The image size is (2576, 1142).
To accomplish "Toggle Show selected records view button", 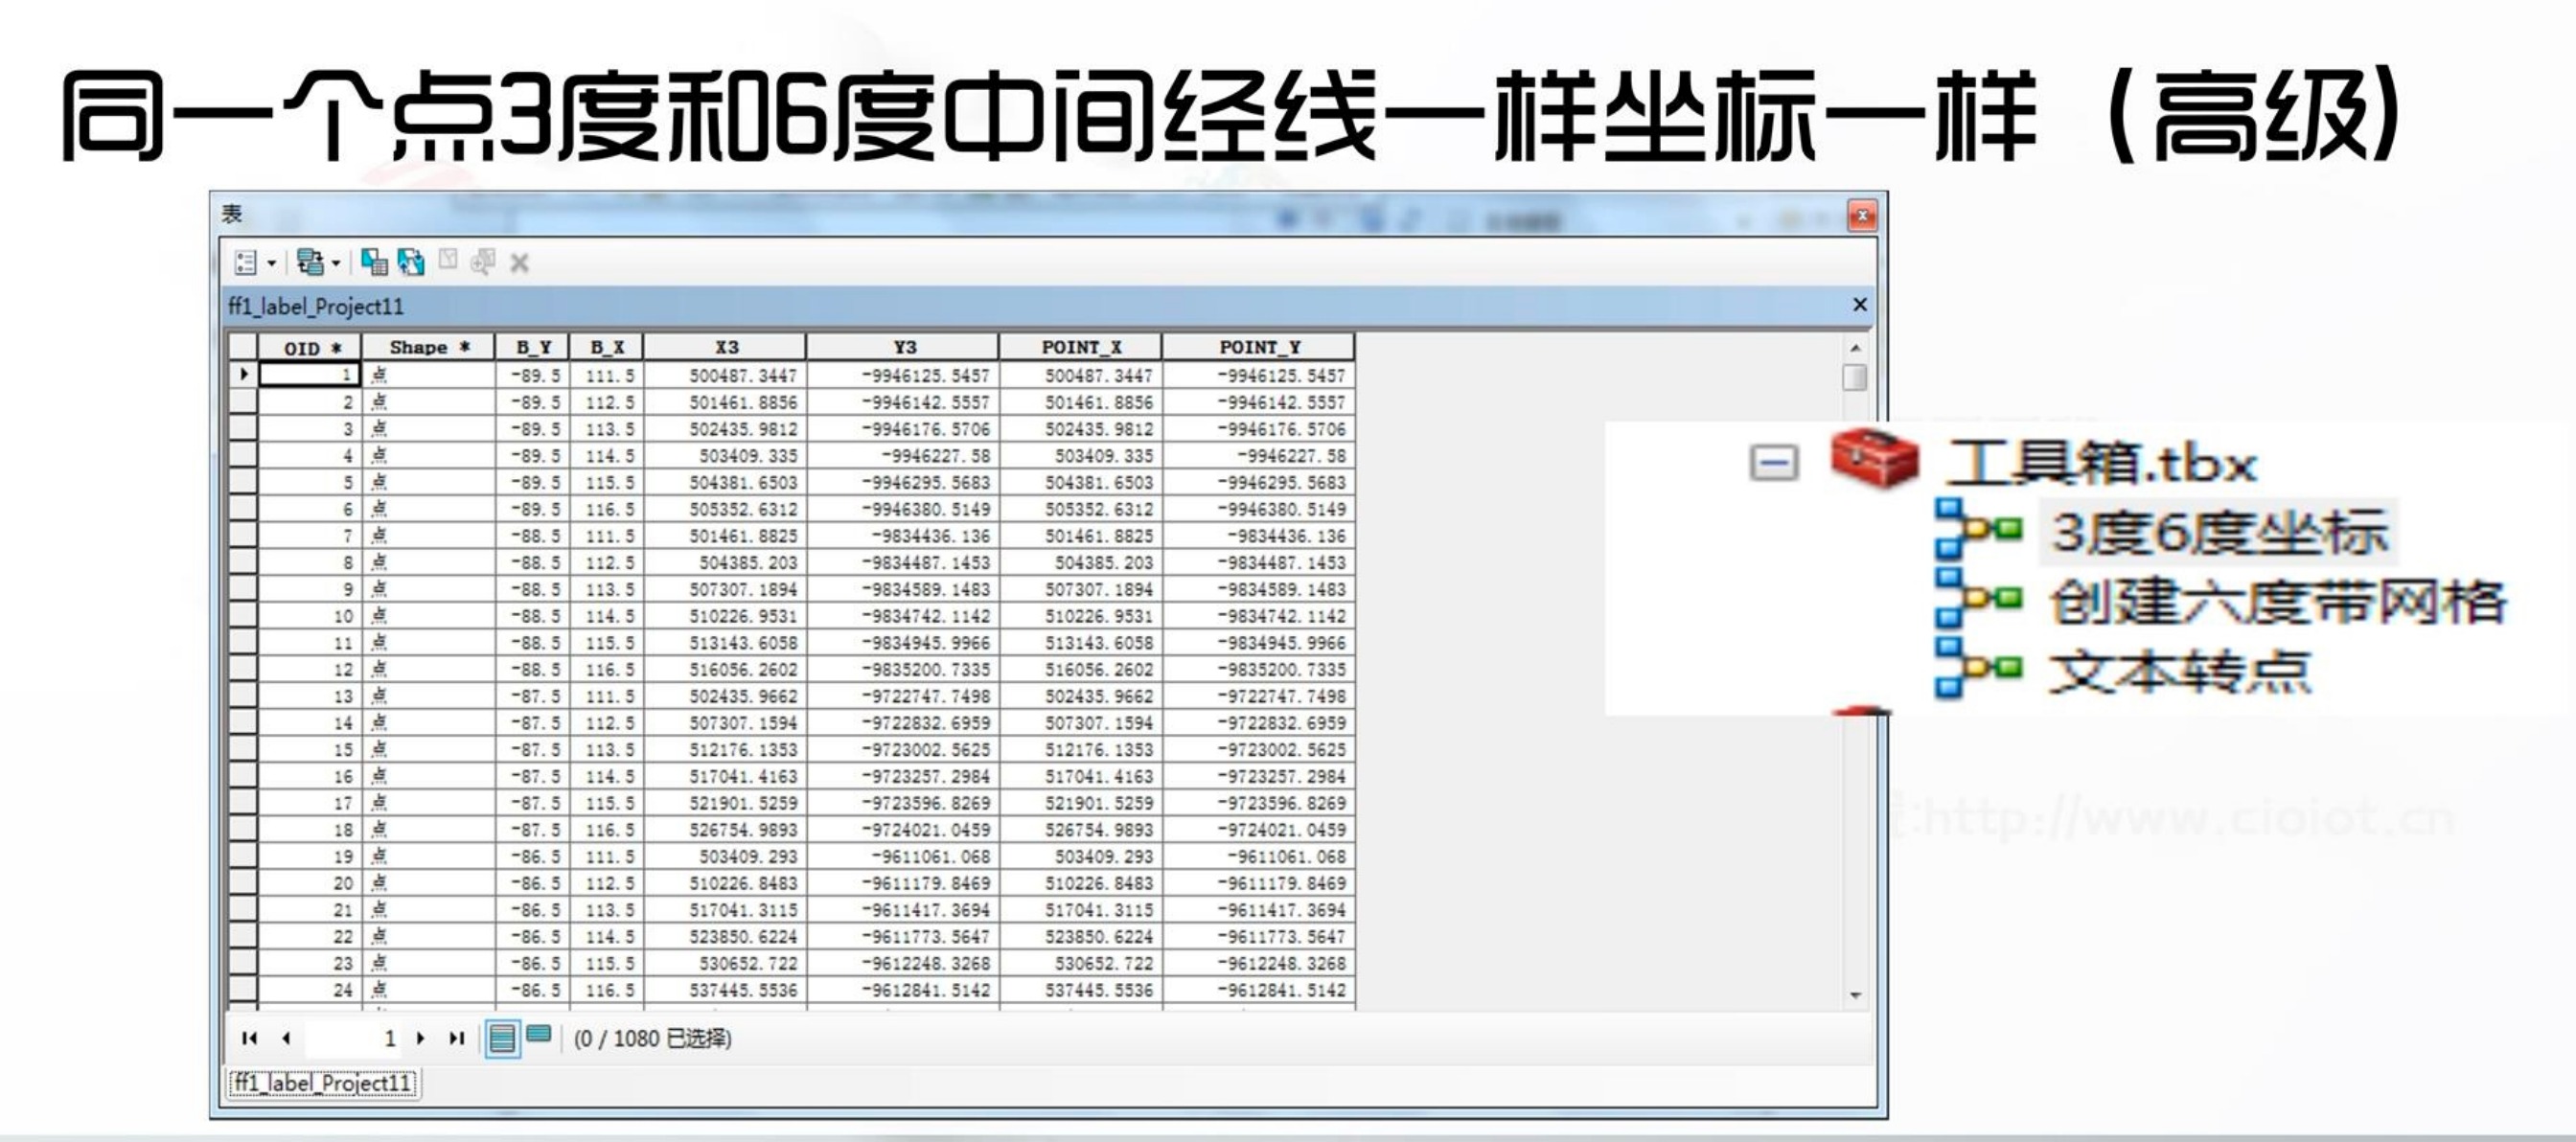I will click(x=538, y=1035).
